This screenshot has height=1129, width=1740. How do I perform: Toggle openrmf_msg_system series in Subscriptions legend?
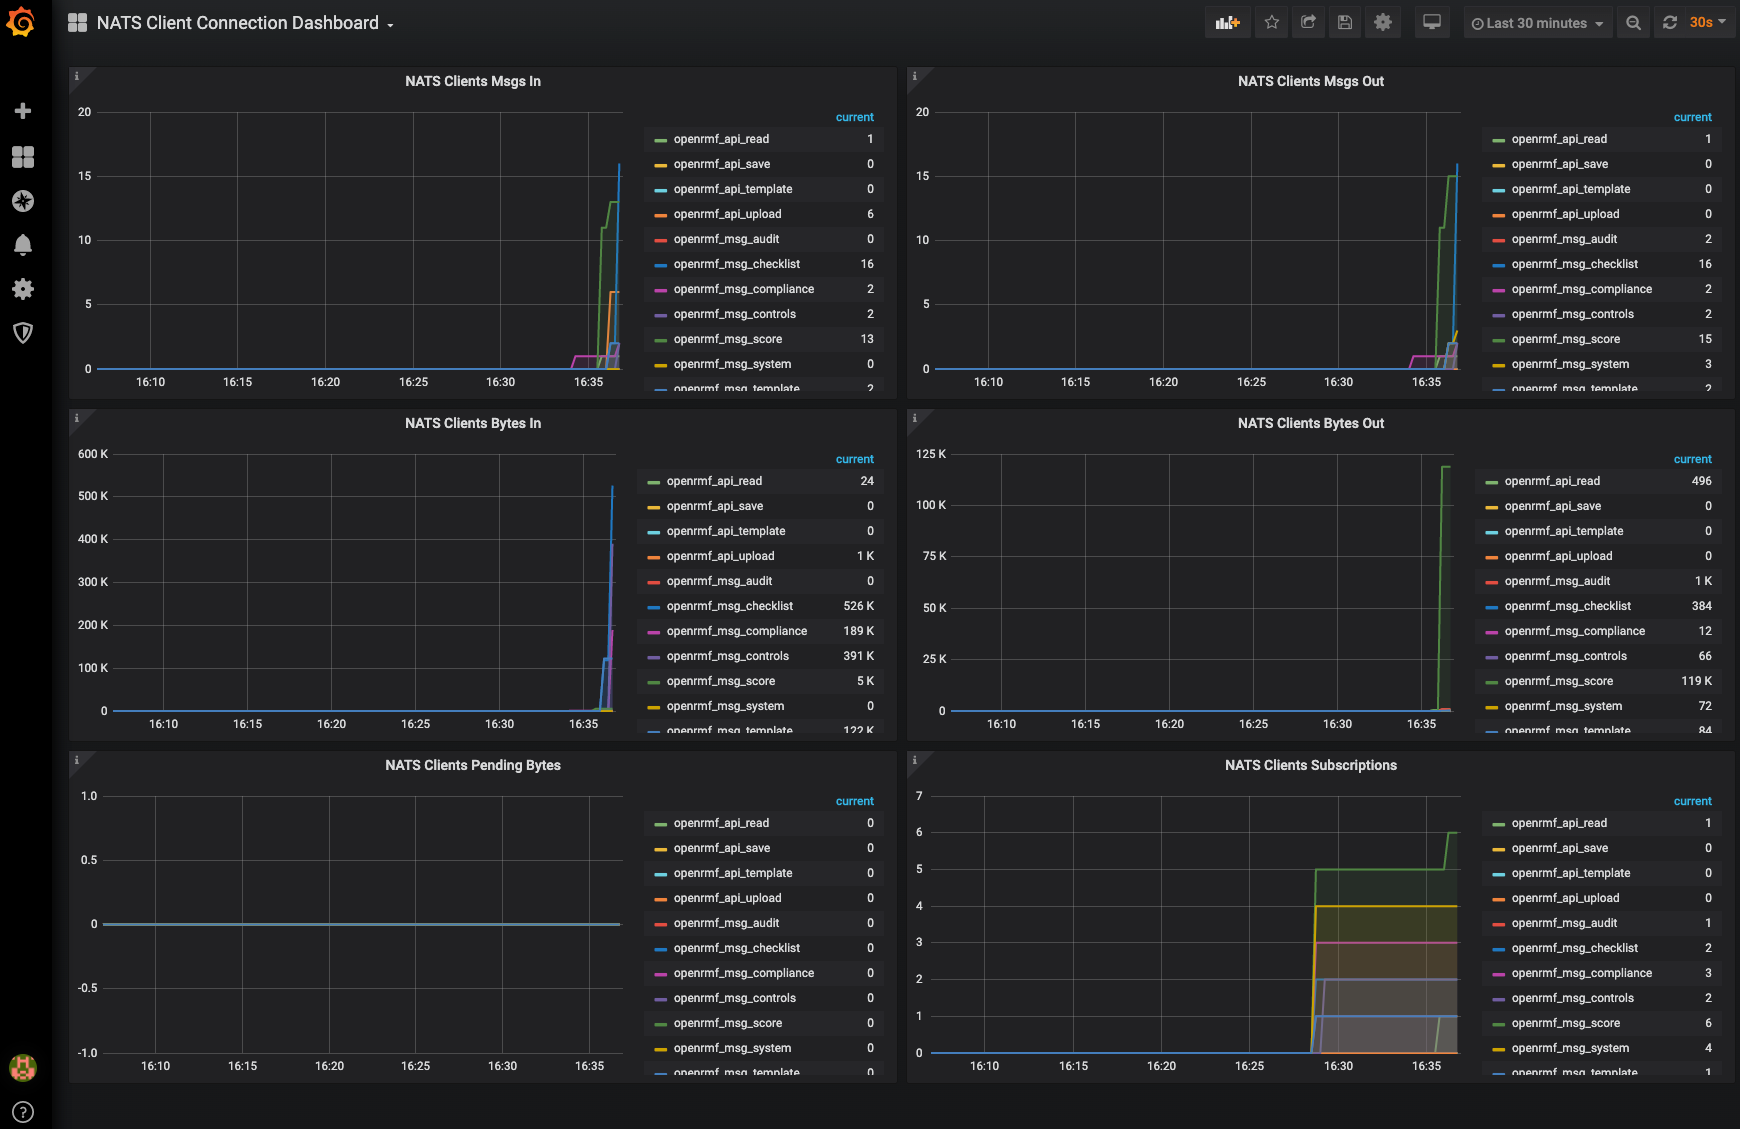pyautogui.click(x=1570, y=1048)
